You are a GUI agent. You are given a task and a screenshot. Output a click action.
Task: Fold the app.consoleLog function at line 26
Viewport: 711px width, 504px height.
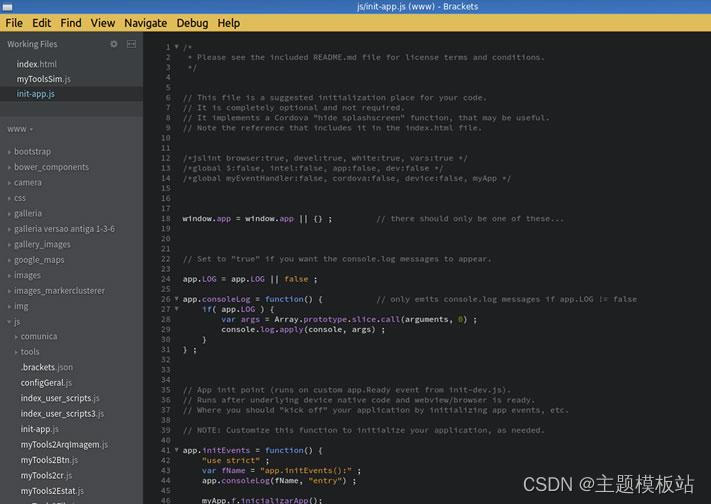pyautogui.click(x=176, y=299)
